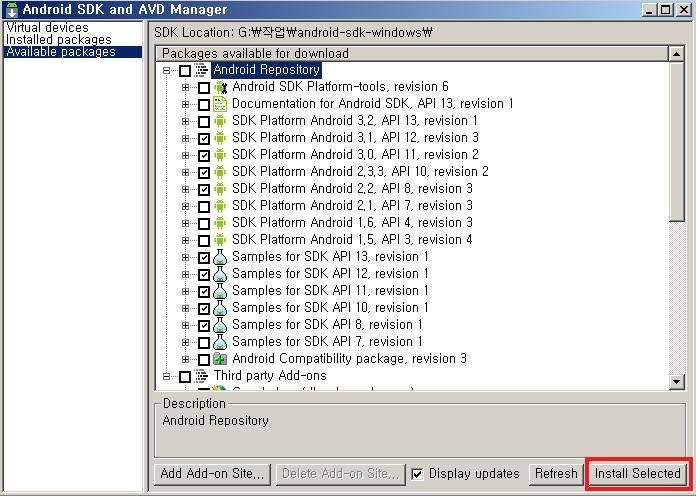
Task: Select the Android Repository tree label
Action: coord(267,70)
